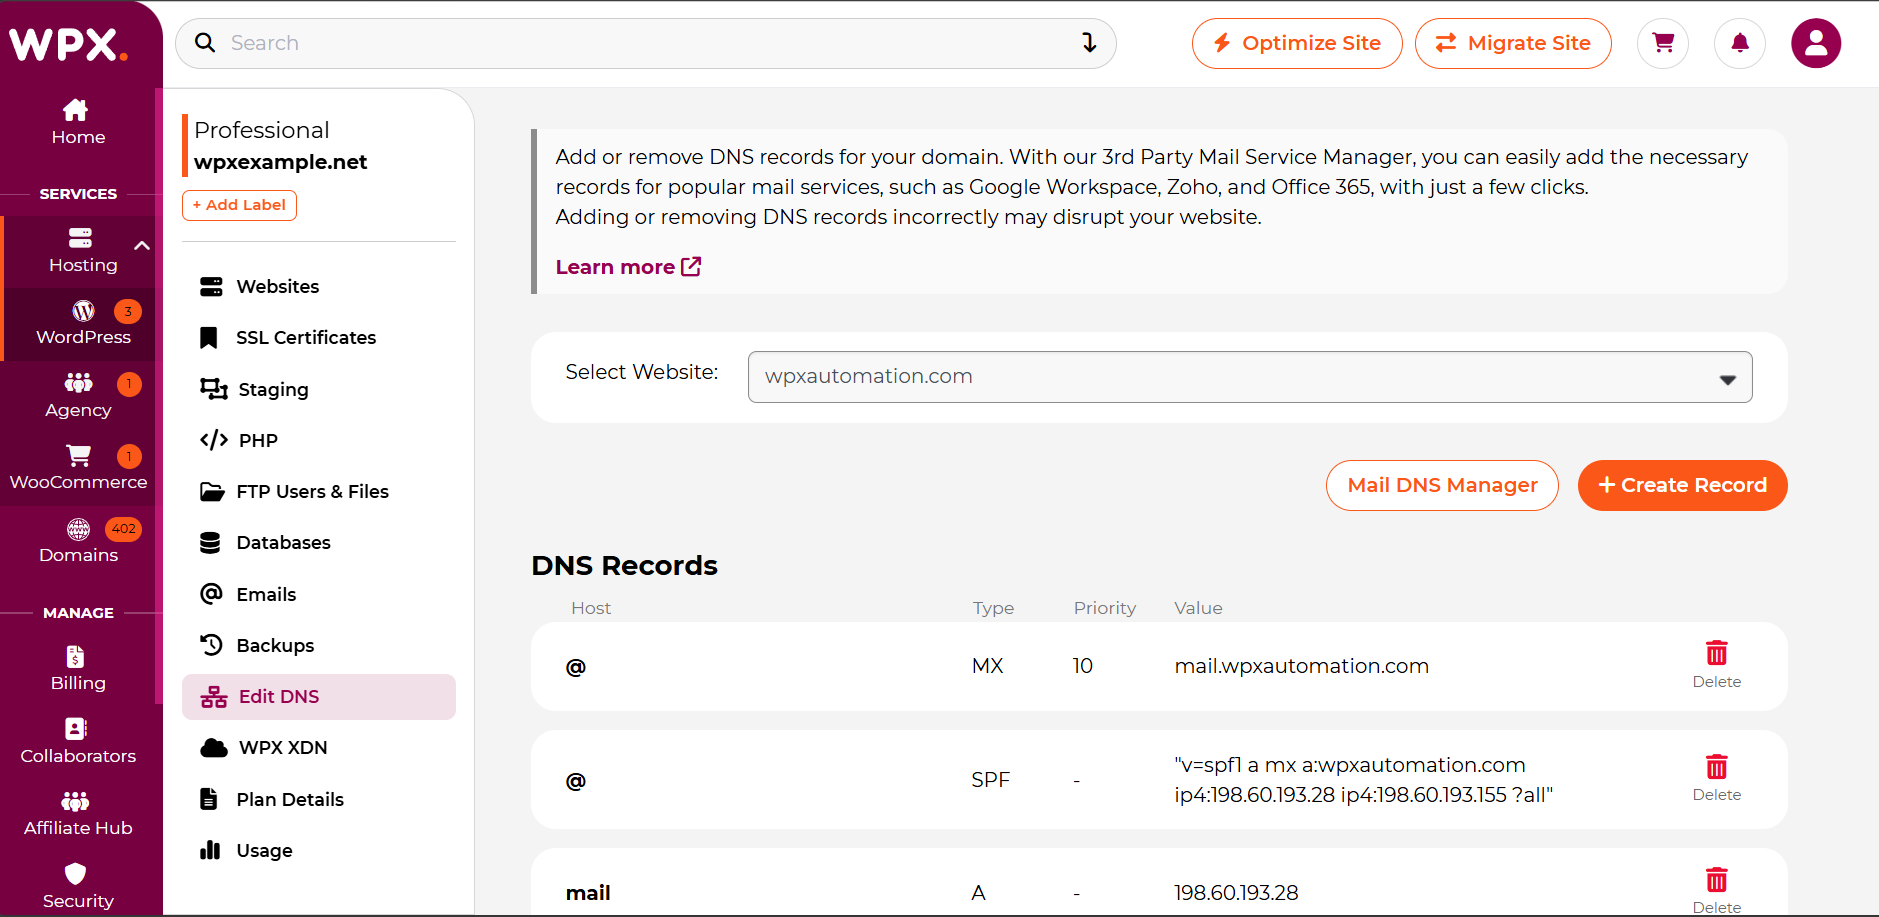Open the Select Website dropdown

(x=1250, y=377)
